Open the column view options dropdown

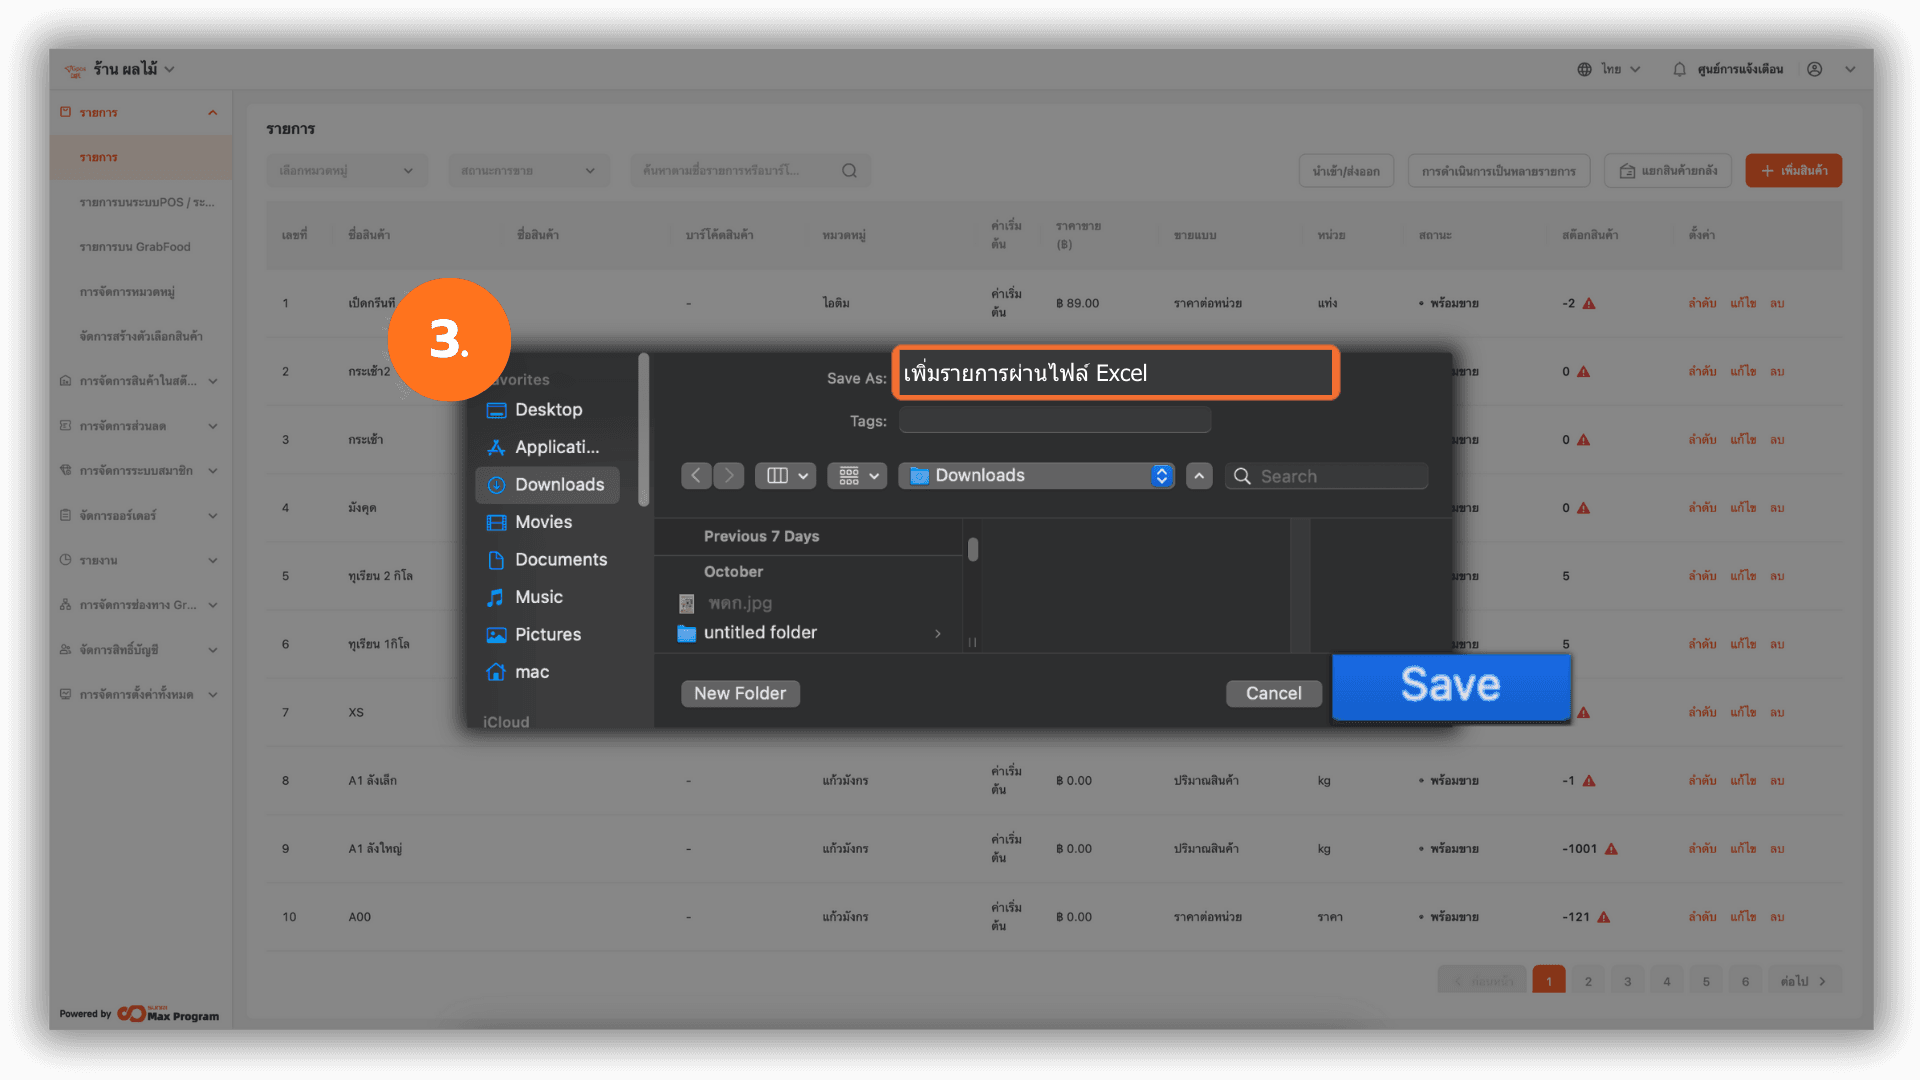point(786,476)
